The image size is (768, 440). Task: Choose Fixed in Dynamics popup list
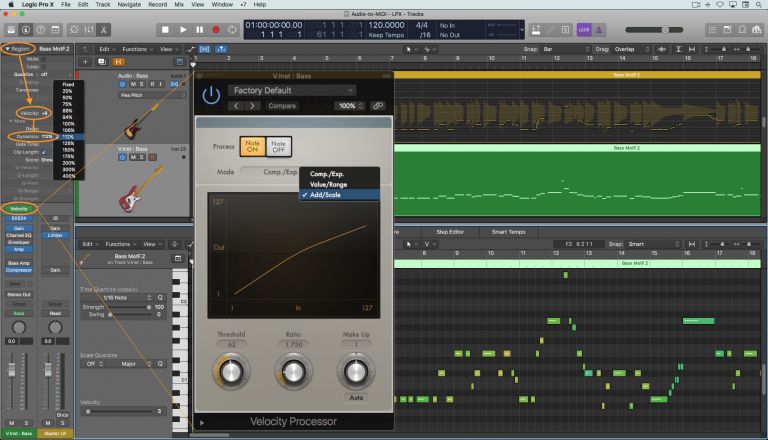pyautogui.click(x=69, y=84)
